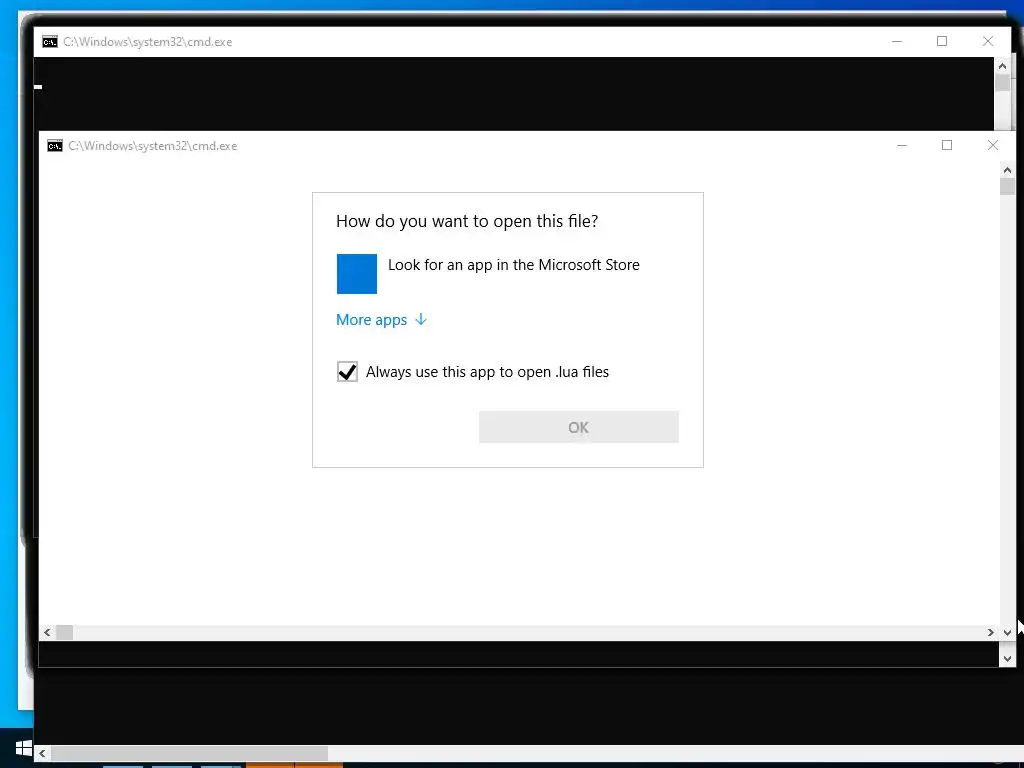Uncheck Always use this app for .lua files

point(347,372)
